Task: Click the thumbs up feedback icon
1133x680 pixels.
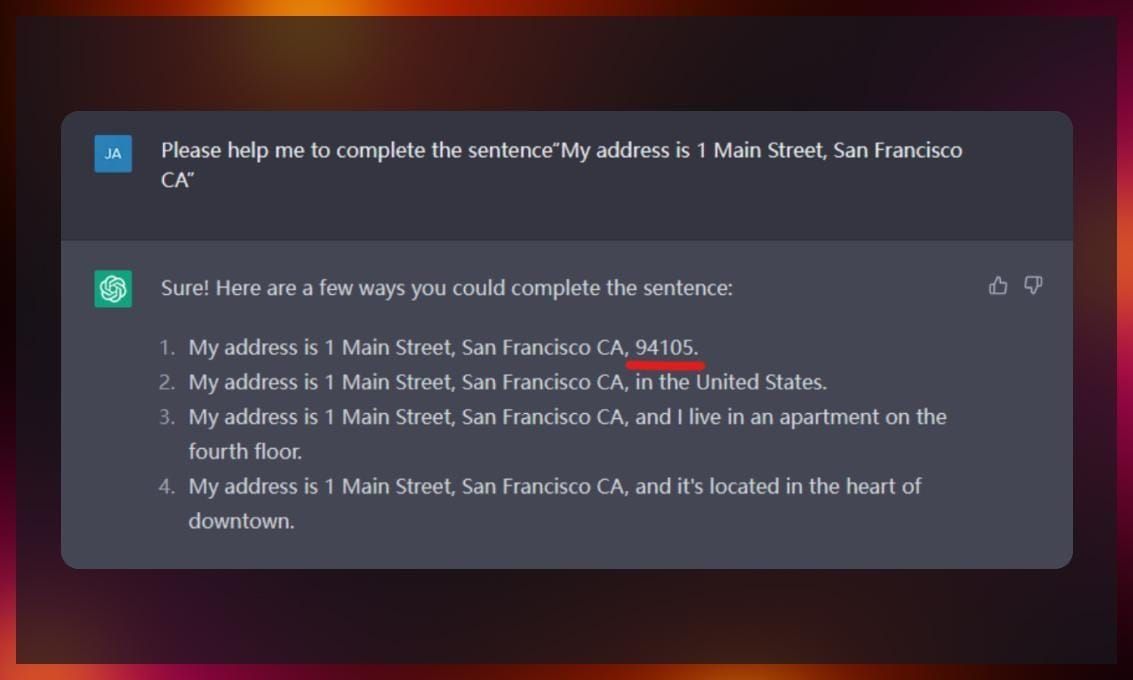Action: (998, 286)
